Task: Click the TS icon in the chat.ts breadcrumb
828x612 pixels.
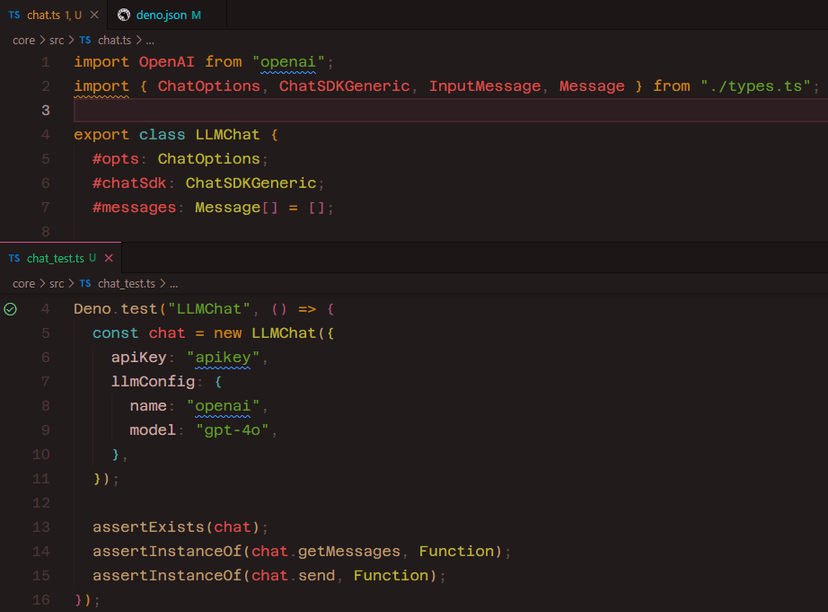Action: pyautogui.click(x=85, y=40)
